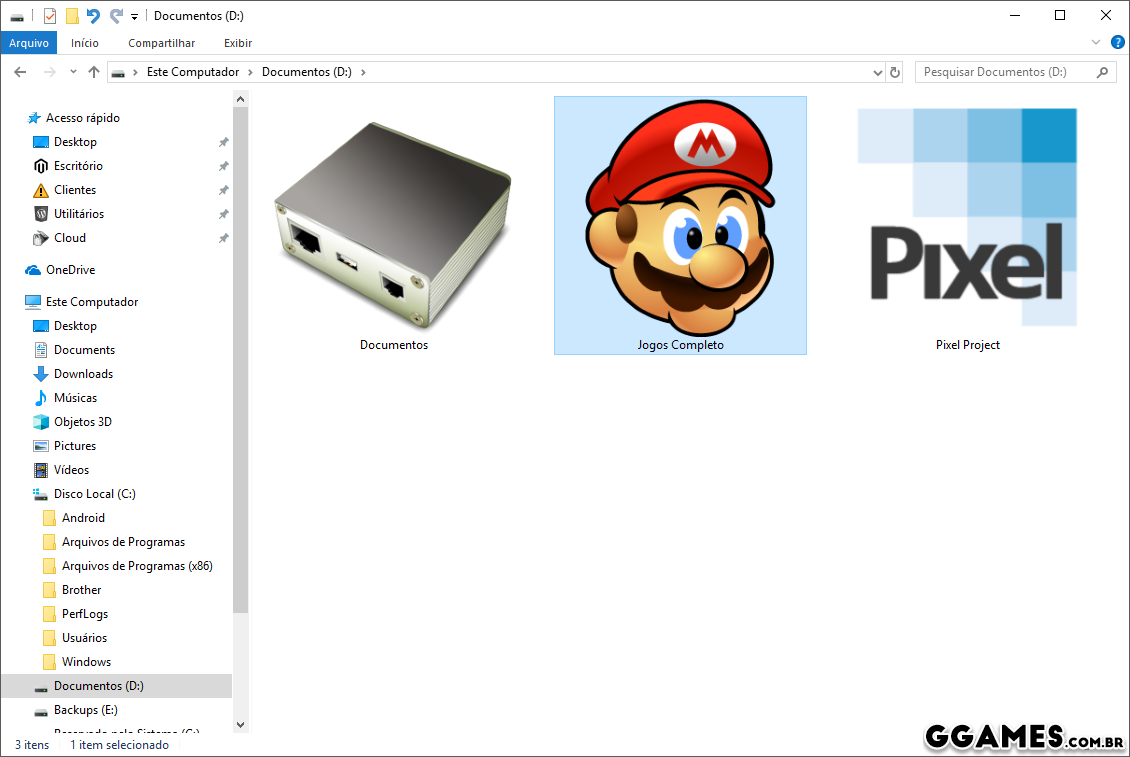
Task: Select Acesso rápido in the sidebar
Action: [83, 118]
